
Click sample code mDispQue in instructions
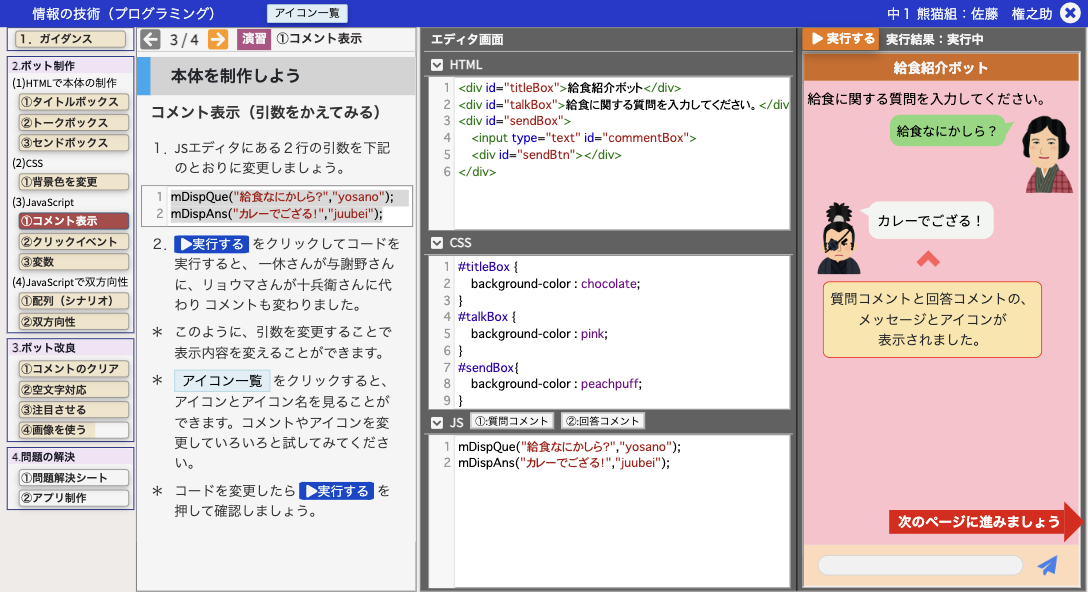click(x=282, y=197)
